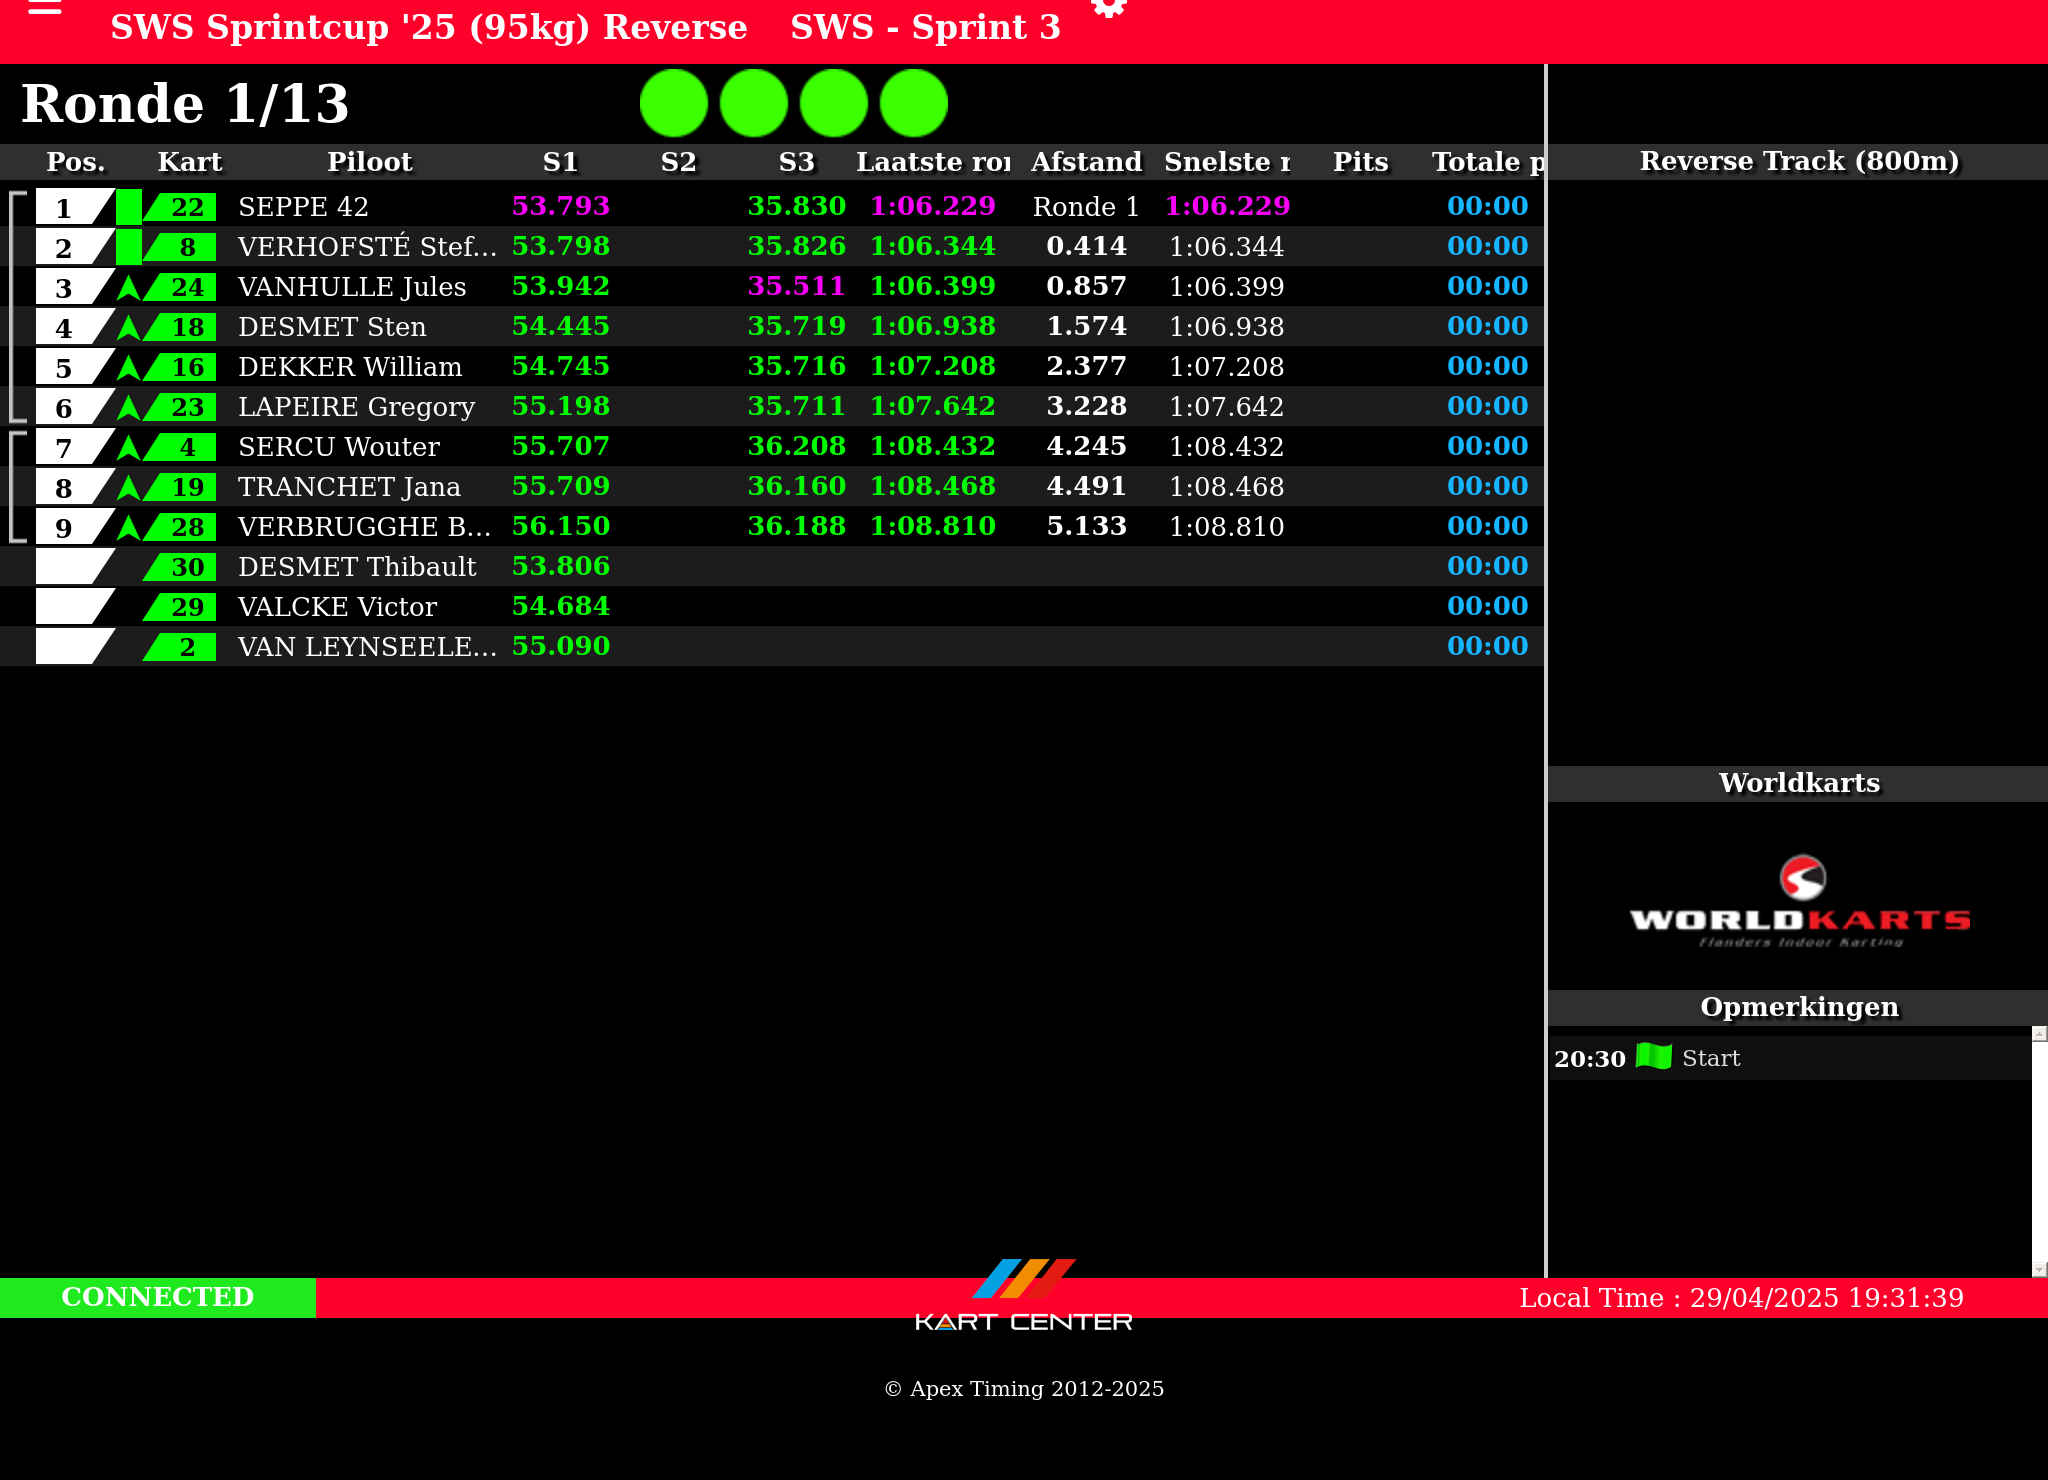The image size is (2048, 1480).
Task: Select kart number 8 badge
Action: (186, 247)
